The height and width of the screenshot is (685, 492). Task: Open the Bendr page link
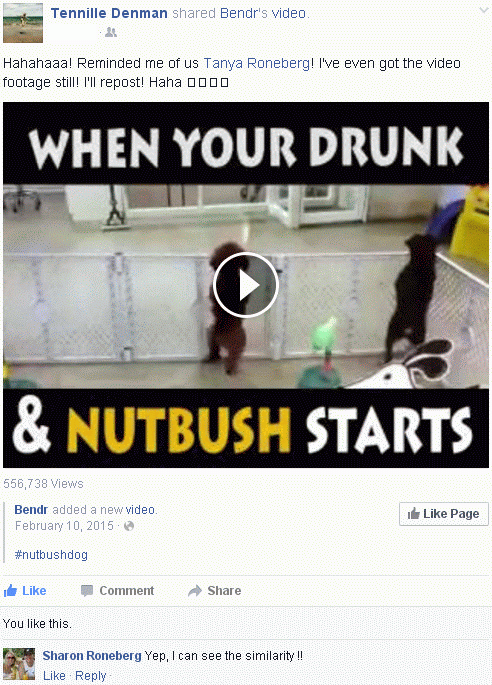(31, 509)
